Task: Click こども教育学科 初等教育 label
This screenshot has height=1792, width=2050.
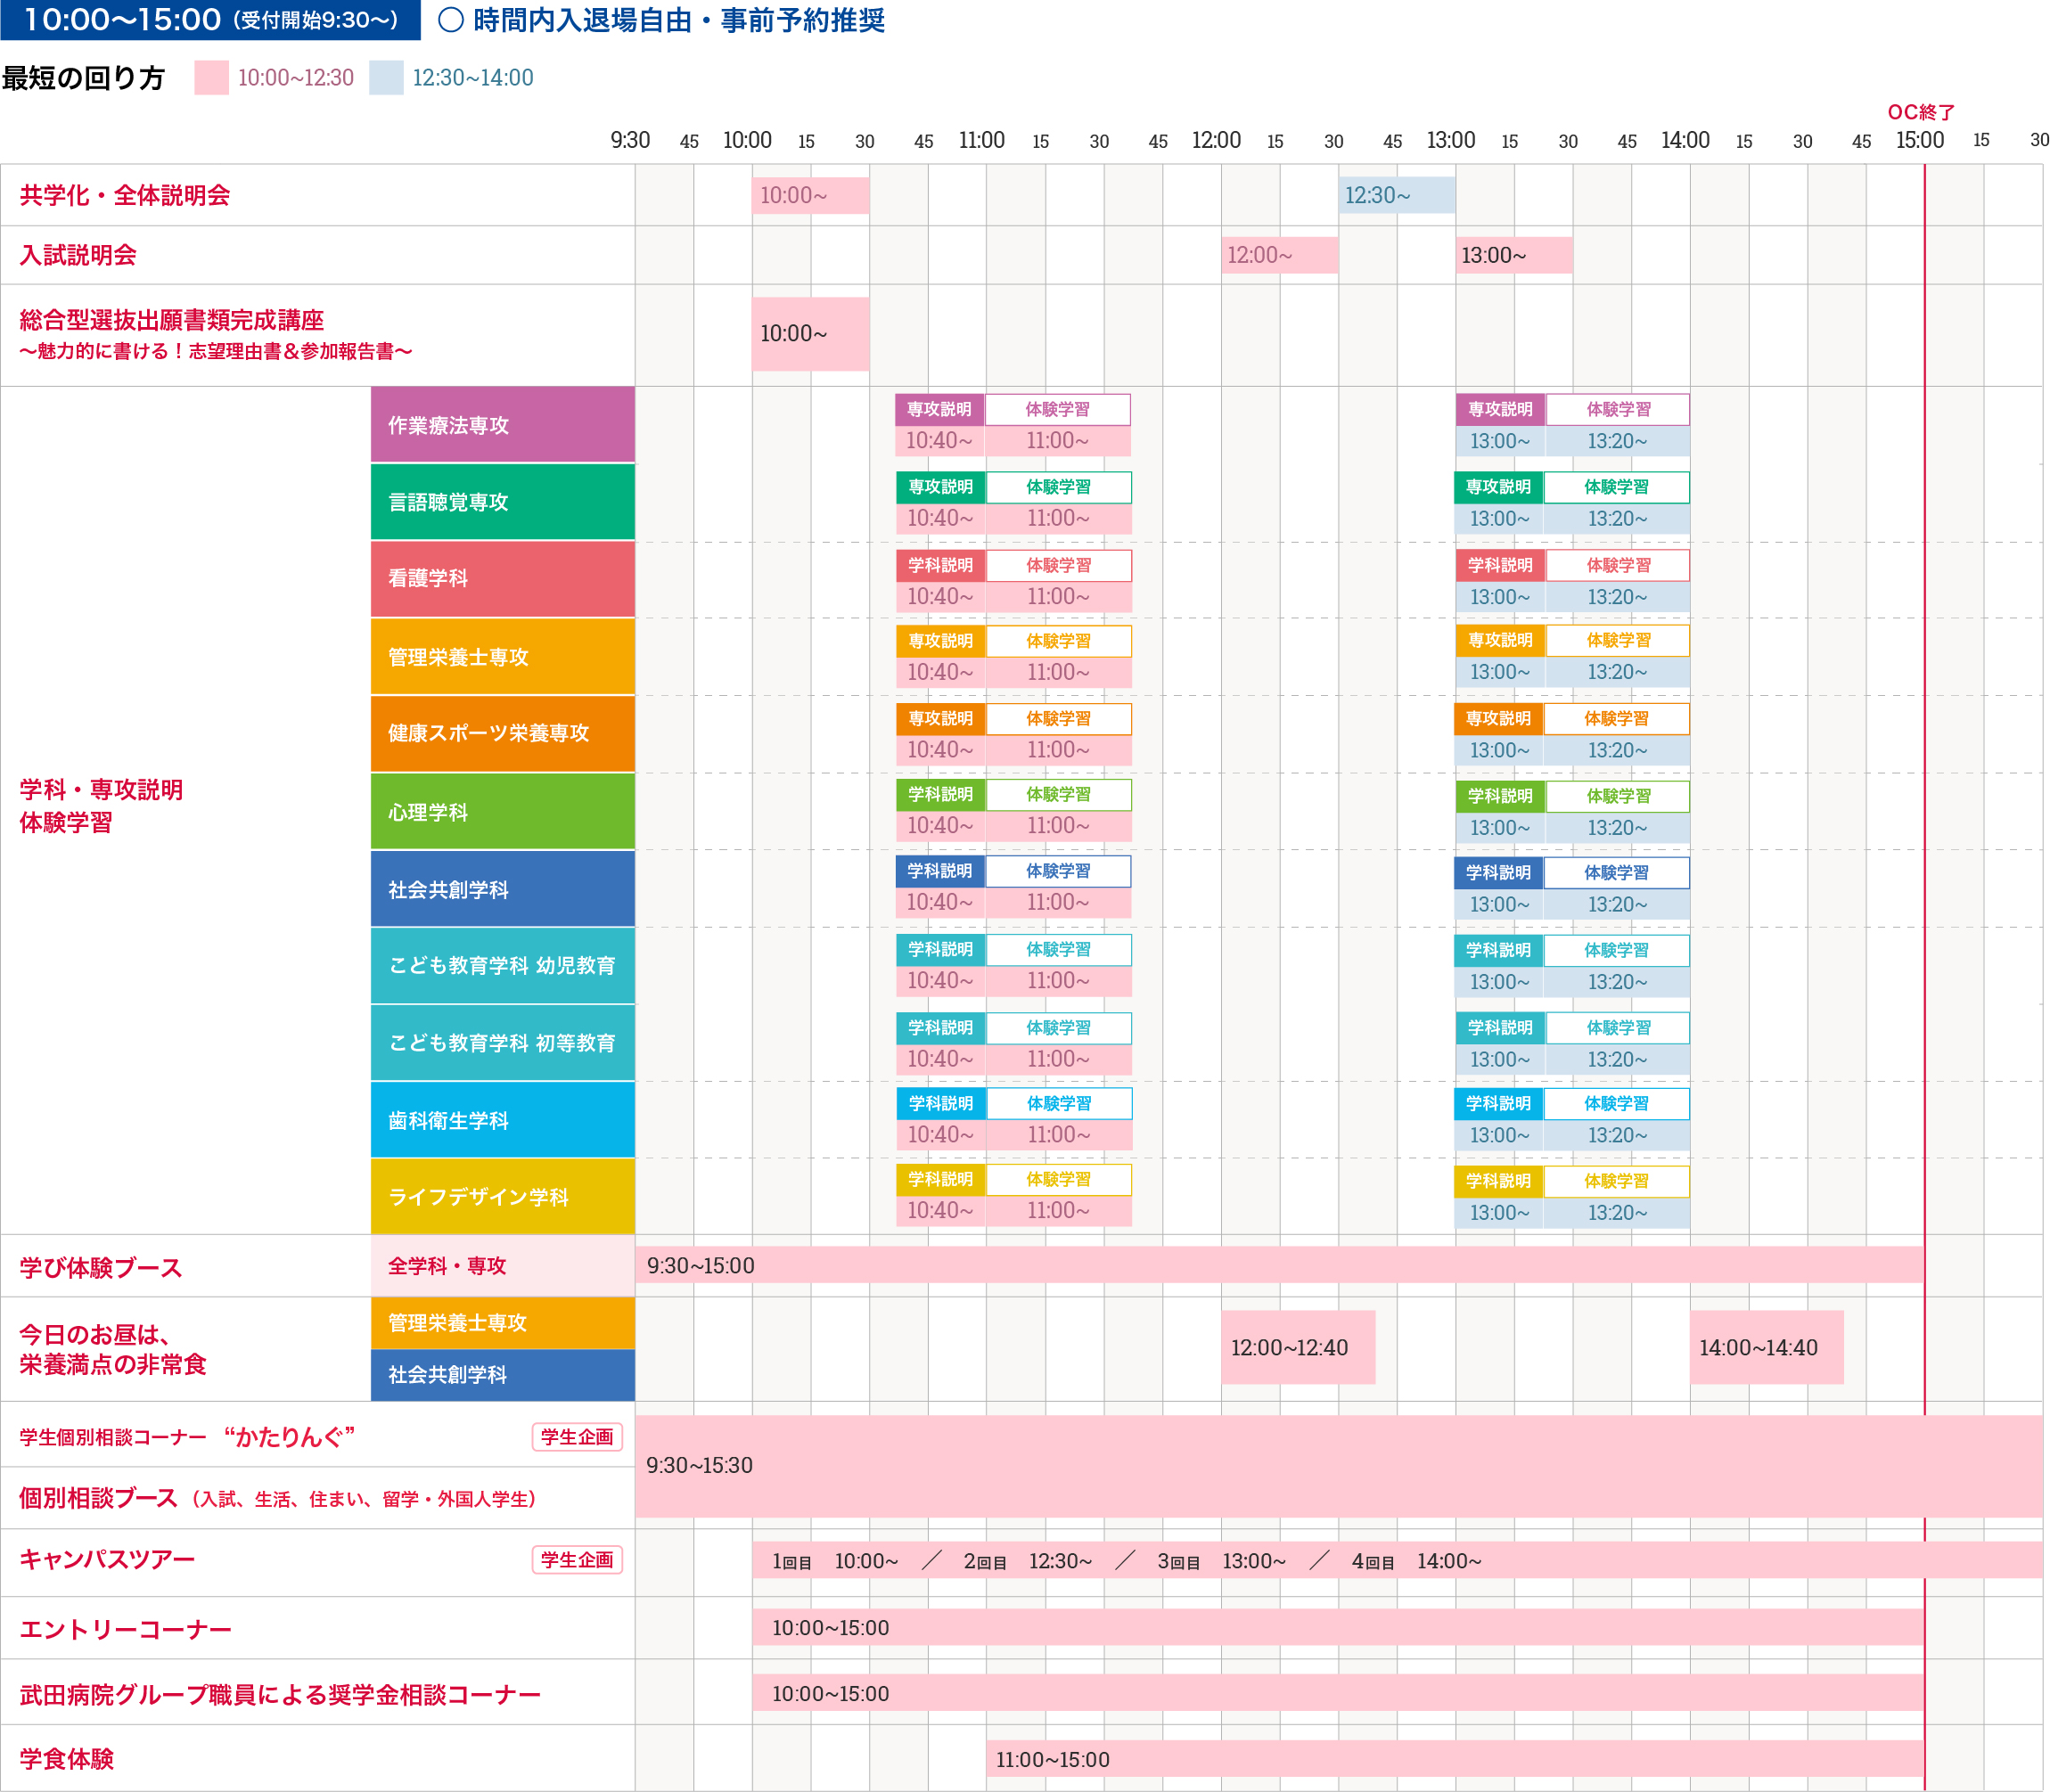Action: [x=502, y=1043]
